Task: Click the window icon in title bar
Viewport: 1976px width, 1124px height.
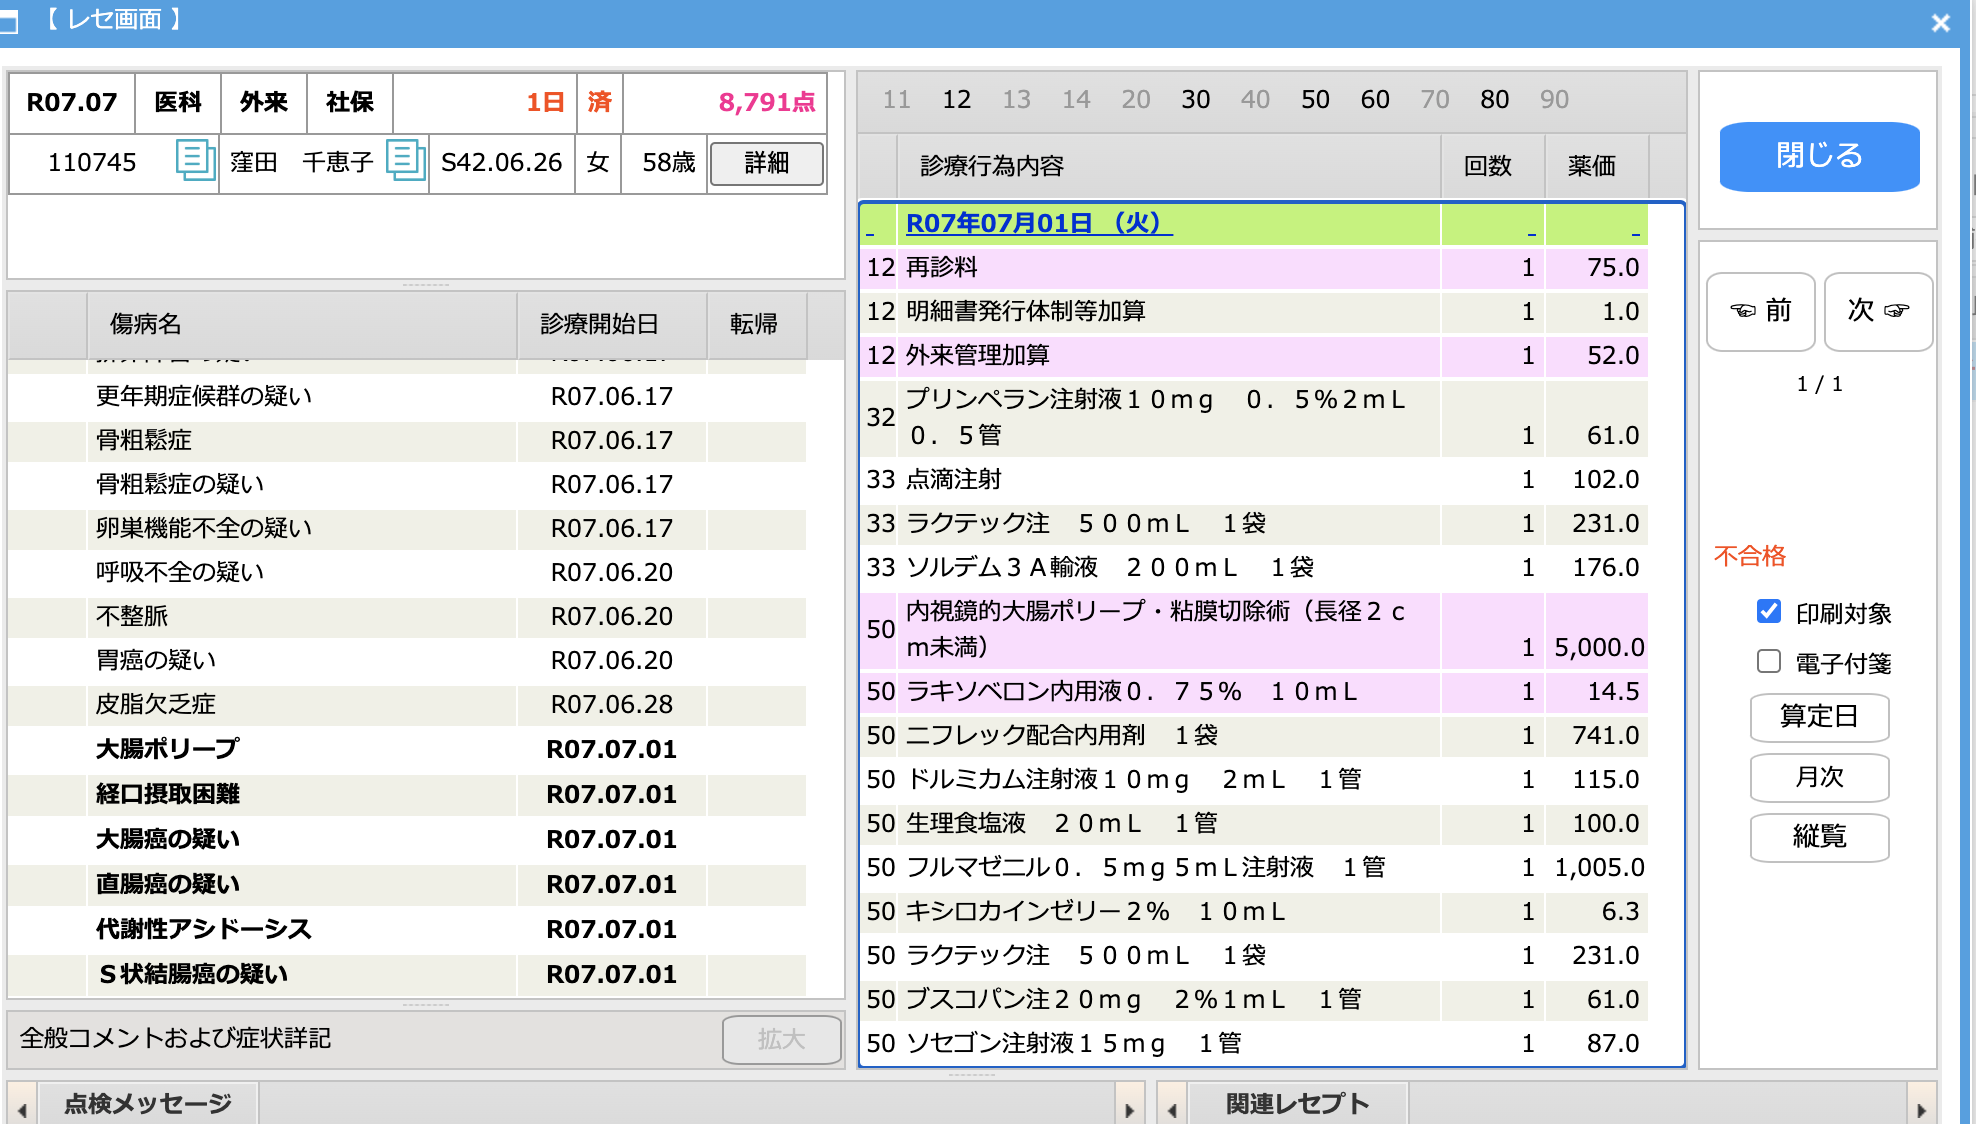Action: pyautogui.click(x=8, y=22)
